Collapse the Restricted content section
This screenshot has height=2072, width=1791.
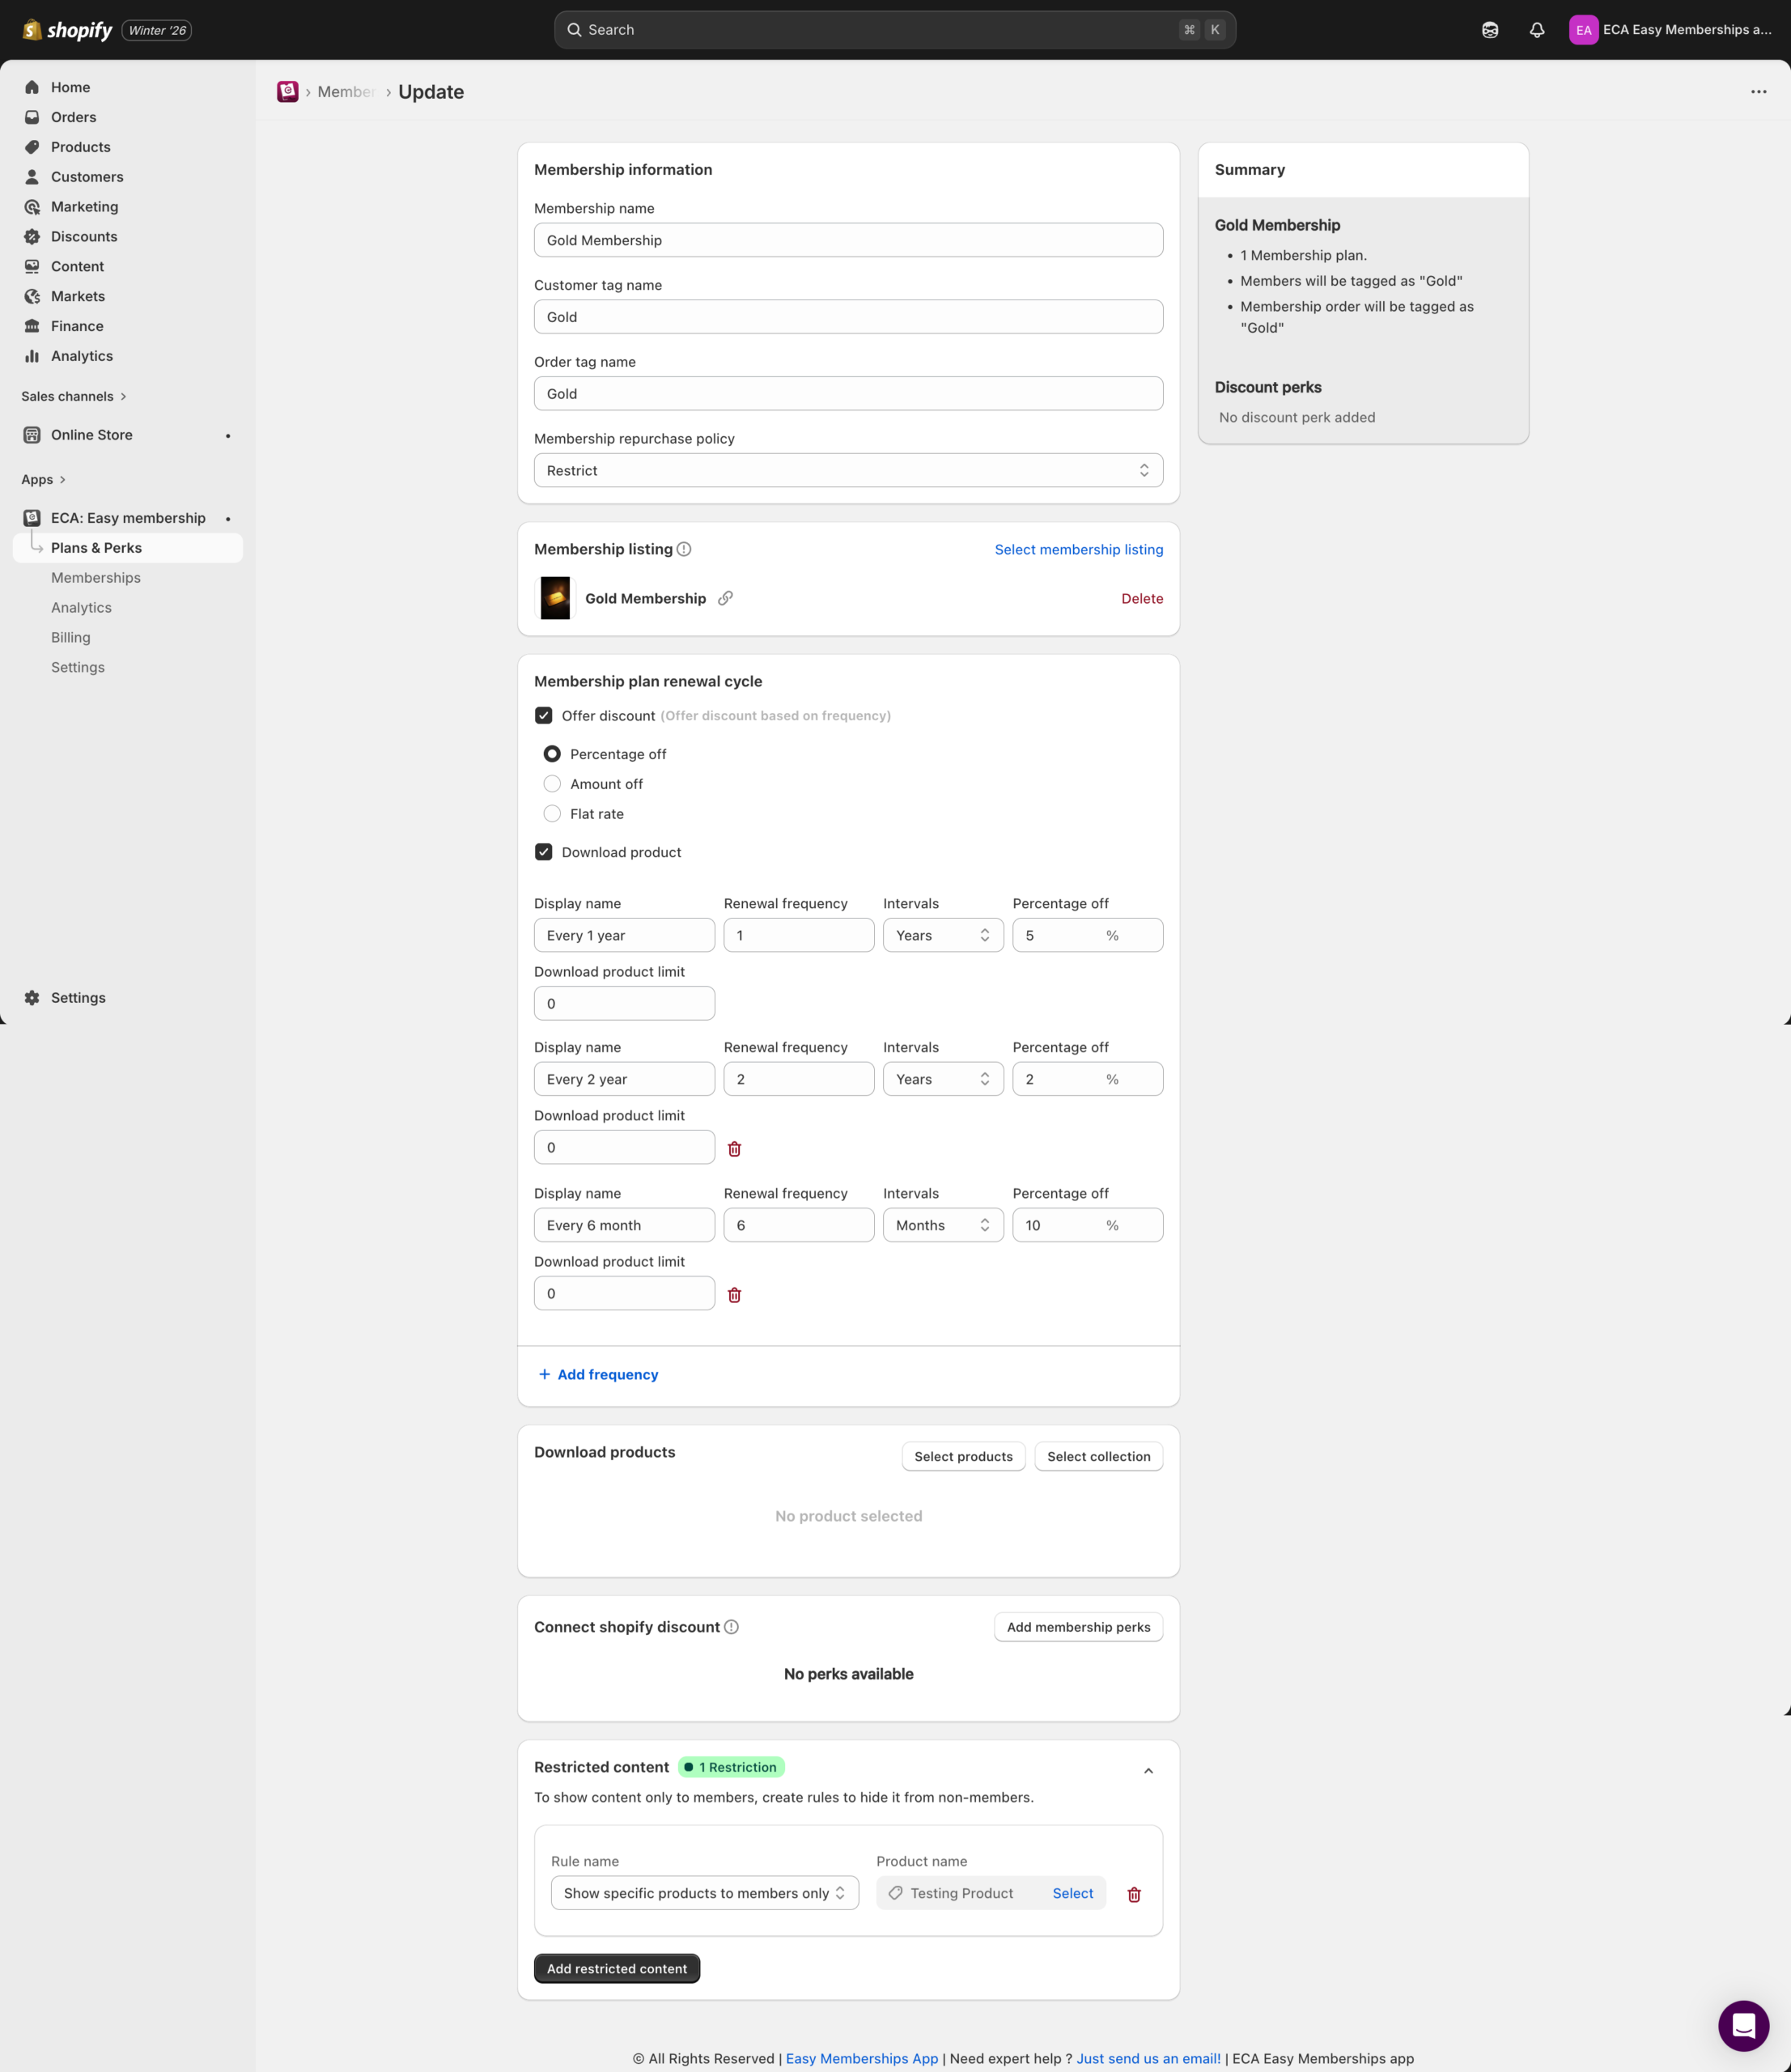[1148, 1771]
